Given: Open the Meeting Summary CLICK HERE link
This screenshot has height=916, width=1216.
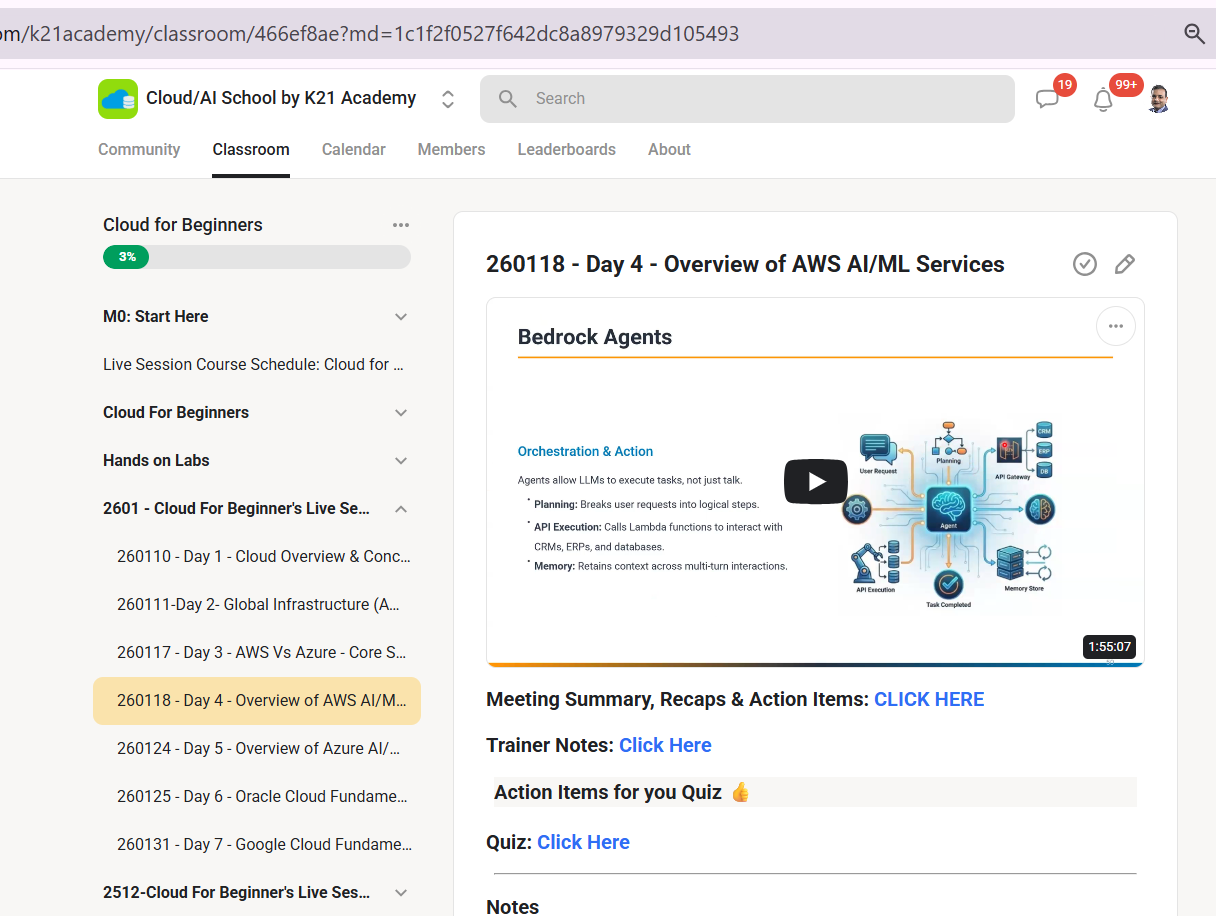Looking at the screenshot, I should (x=929, y=699).
